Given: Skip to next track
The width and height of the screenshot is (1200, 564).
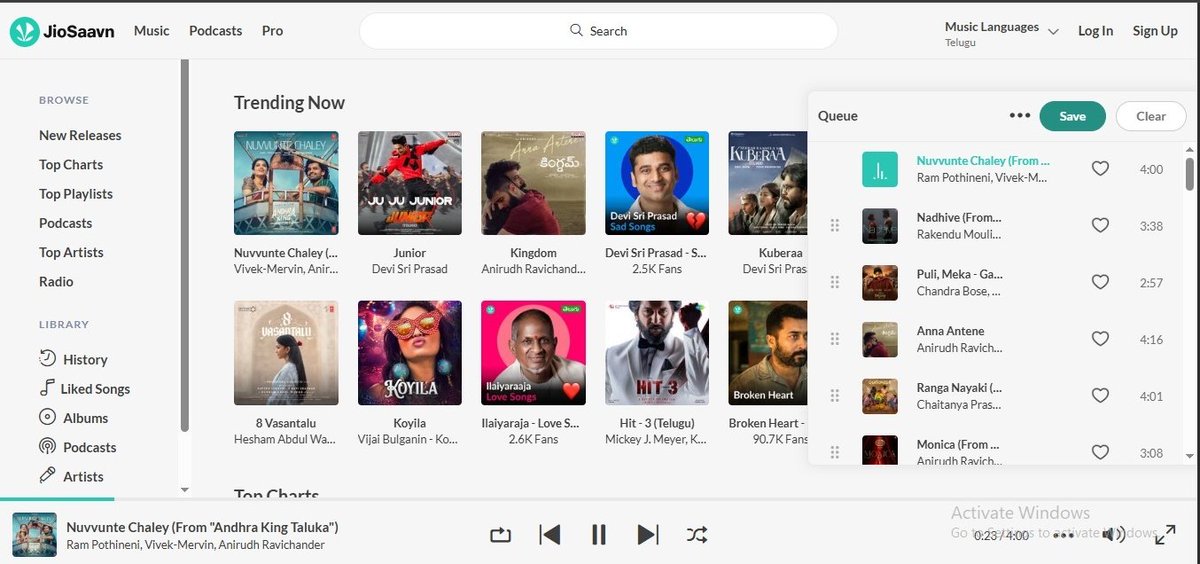Looking at the screenshot, I should pos(648,535).
